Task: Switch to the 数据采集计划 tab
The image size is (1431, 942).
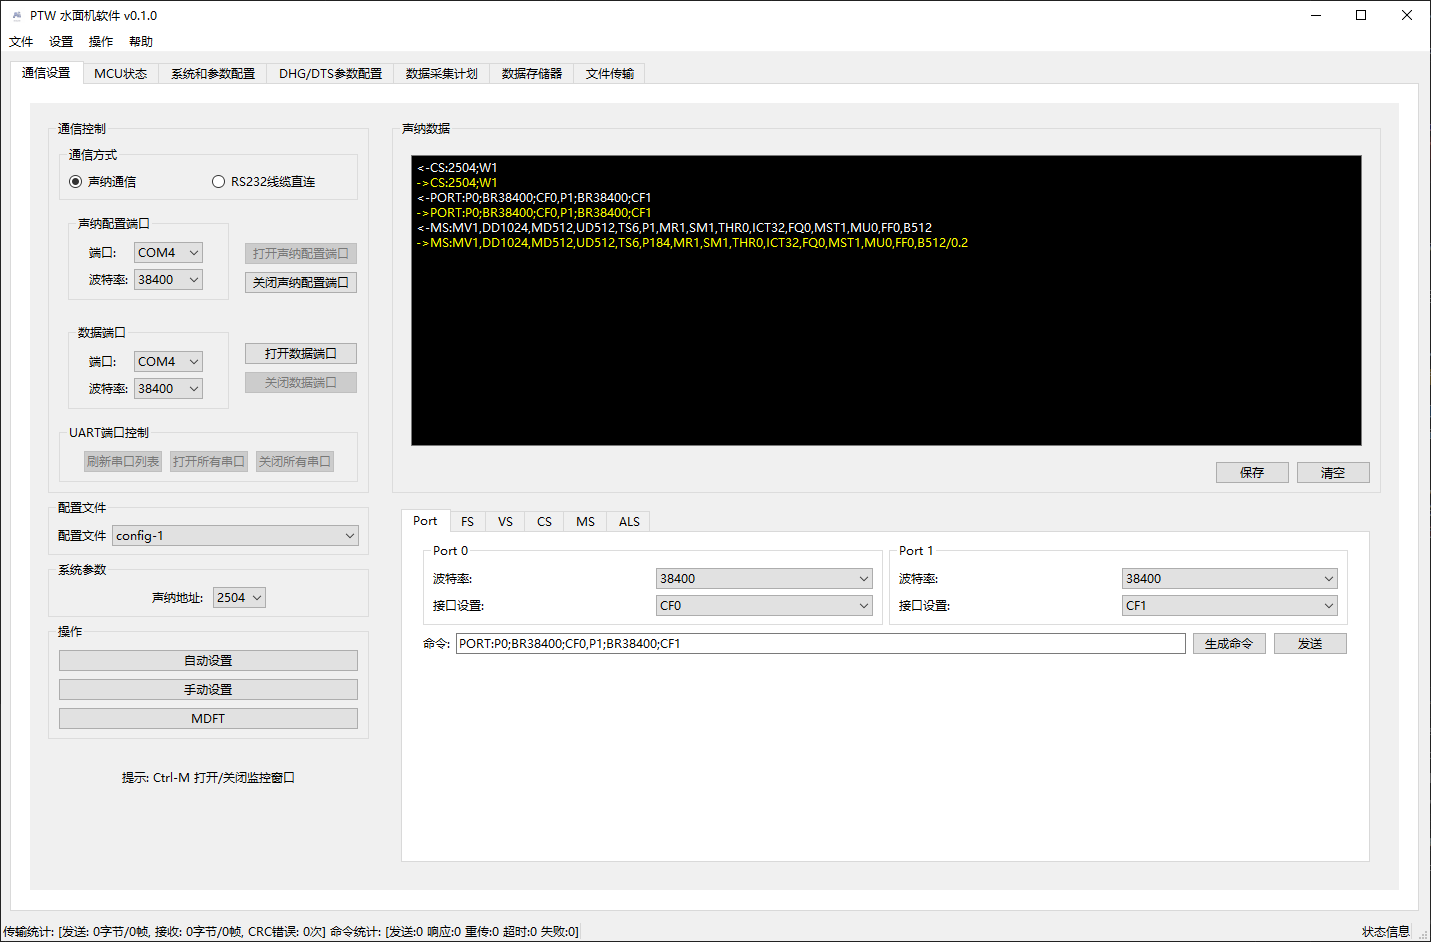Action: pyautogui.click(x=442, y=74)
